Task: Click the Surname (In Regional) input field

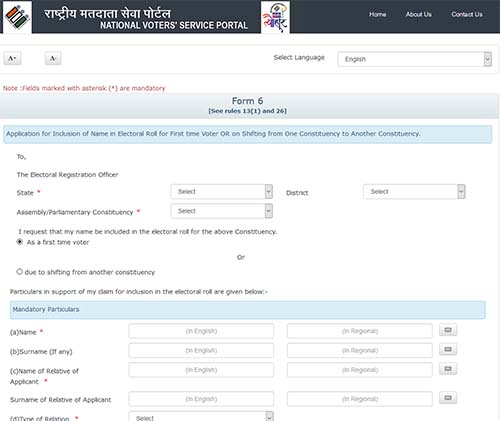Action: point(360,350)
